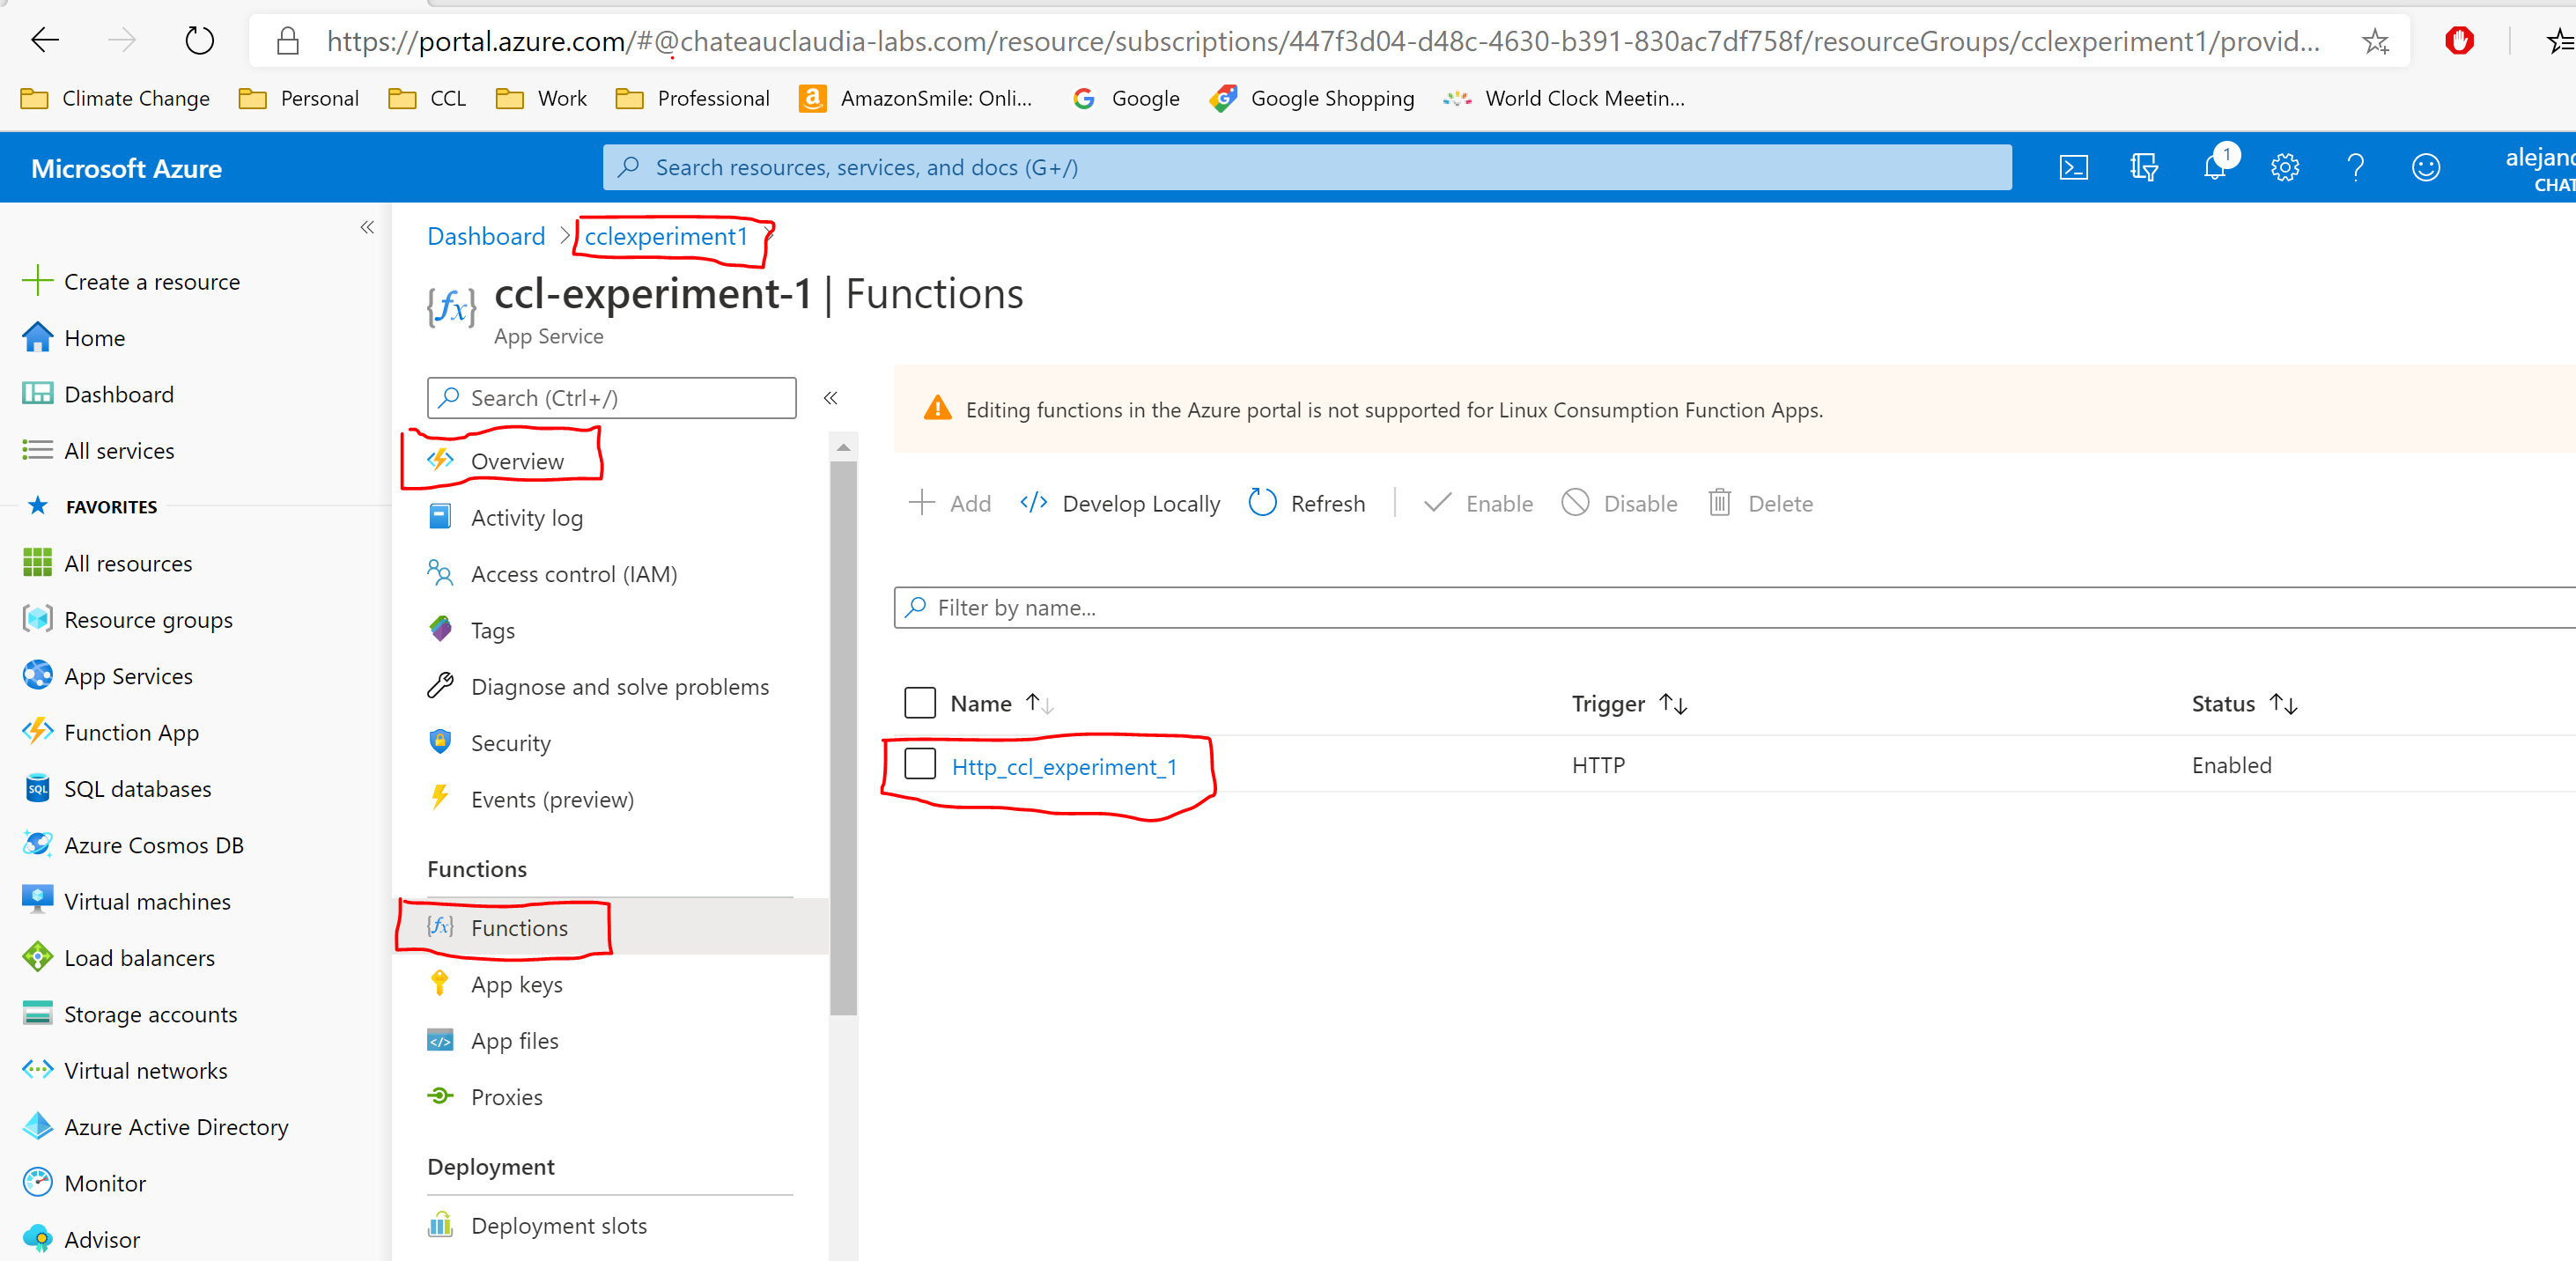
Task: Open Cloud Shell from the top bar
Action: [x=2073, y=167]
